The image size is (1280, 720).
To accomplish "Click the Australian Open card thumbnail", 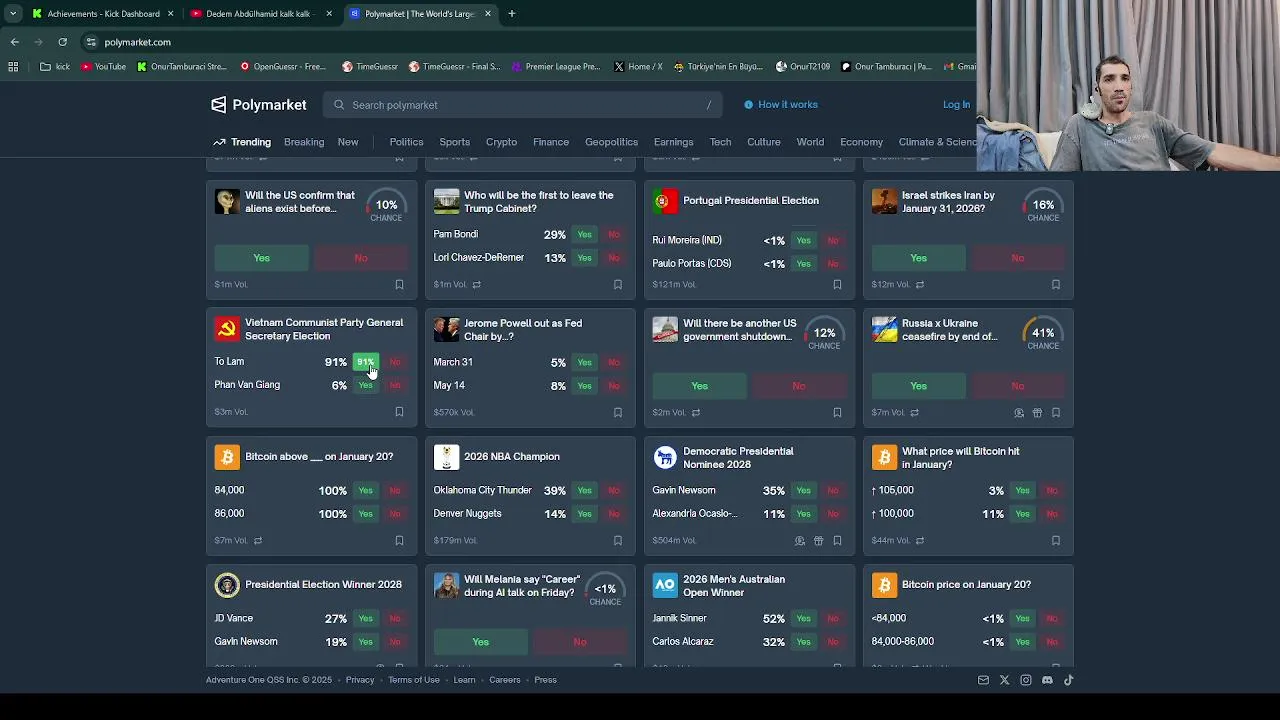I will click(665, 585).
